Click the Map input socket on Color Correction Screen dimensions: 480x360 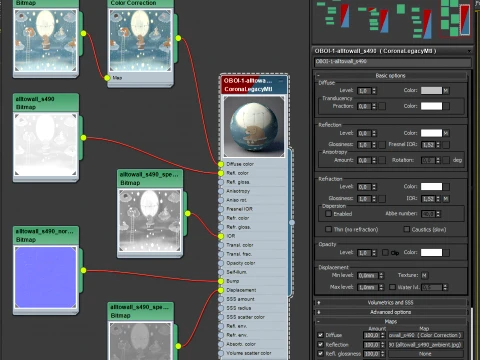(x=107, y=78)
